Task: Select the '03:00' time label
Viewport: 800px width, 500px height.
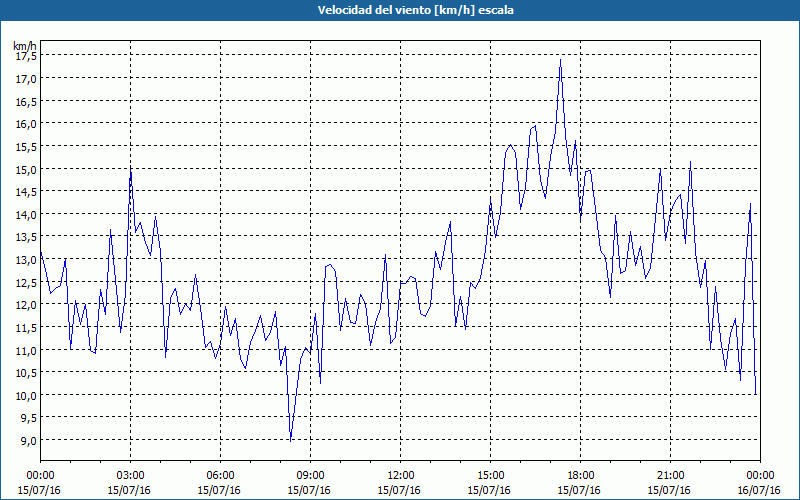Action: pos(131,476)
